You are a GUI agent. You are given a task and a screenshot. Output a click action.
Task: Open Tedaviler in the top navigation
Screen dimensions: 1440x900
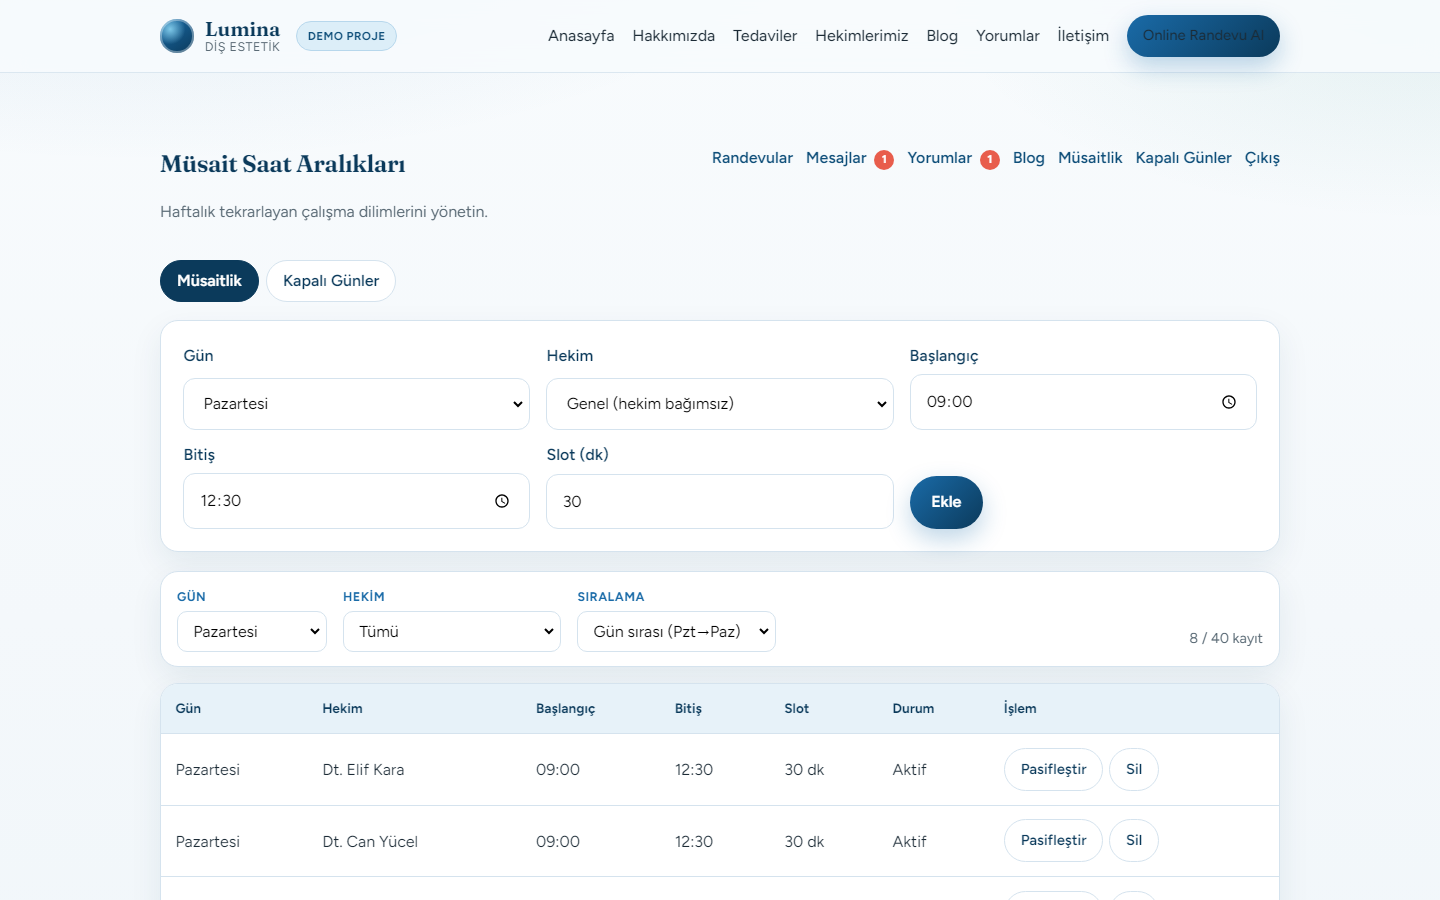(x=765, y=36)
